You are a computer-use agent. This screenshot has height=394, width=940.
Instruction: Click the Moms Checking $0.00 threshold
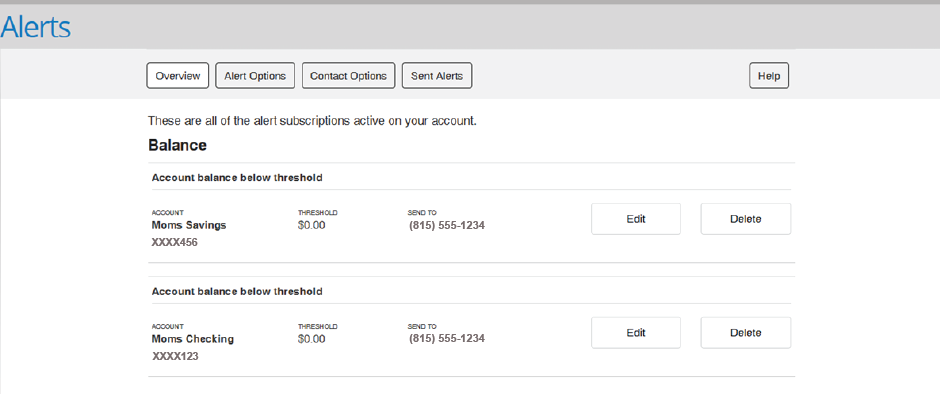311,339
